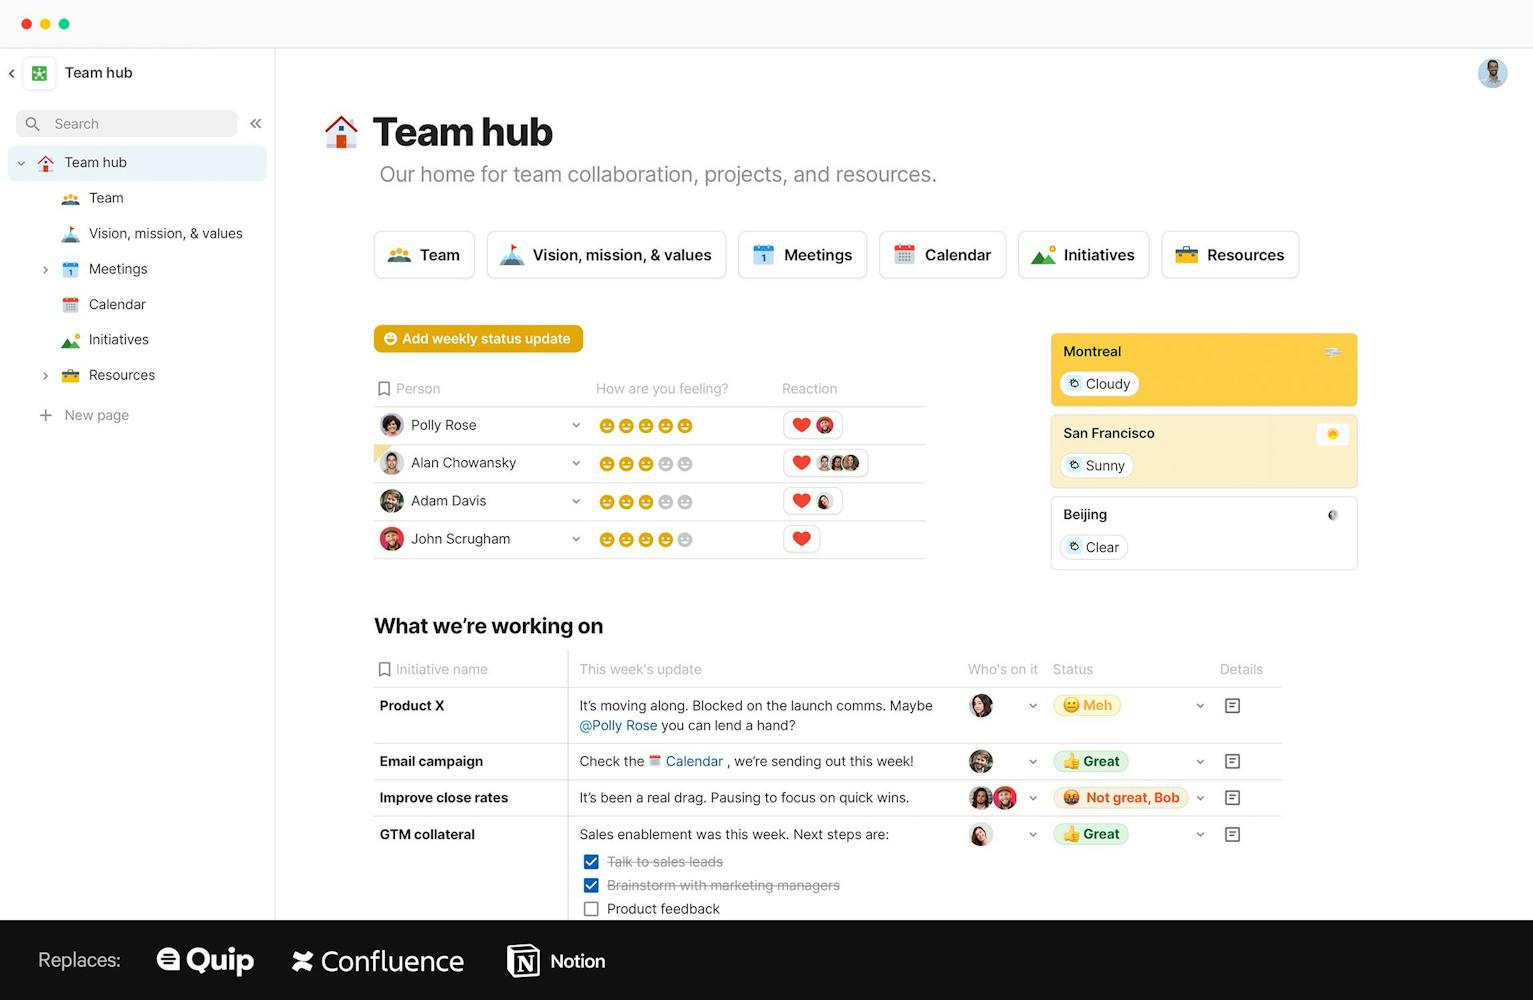Uncheck Brainstorm with marketing managers
The image size is (1533, 1000).
click(x=591, y=885)
